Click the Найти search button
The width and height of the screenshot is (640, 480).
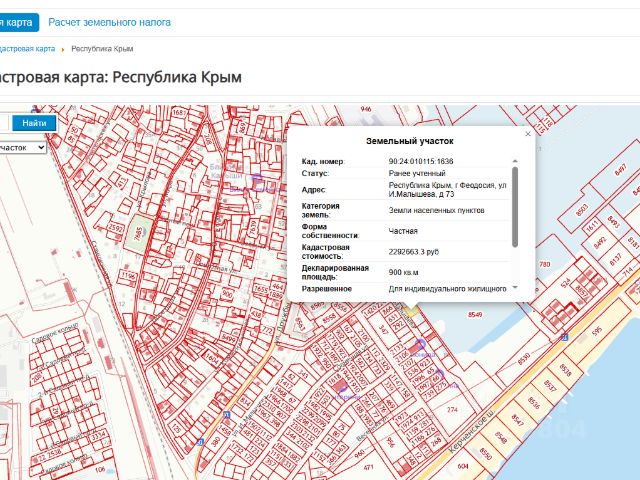click(34, 123)
